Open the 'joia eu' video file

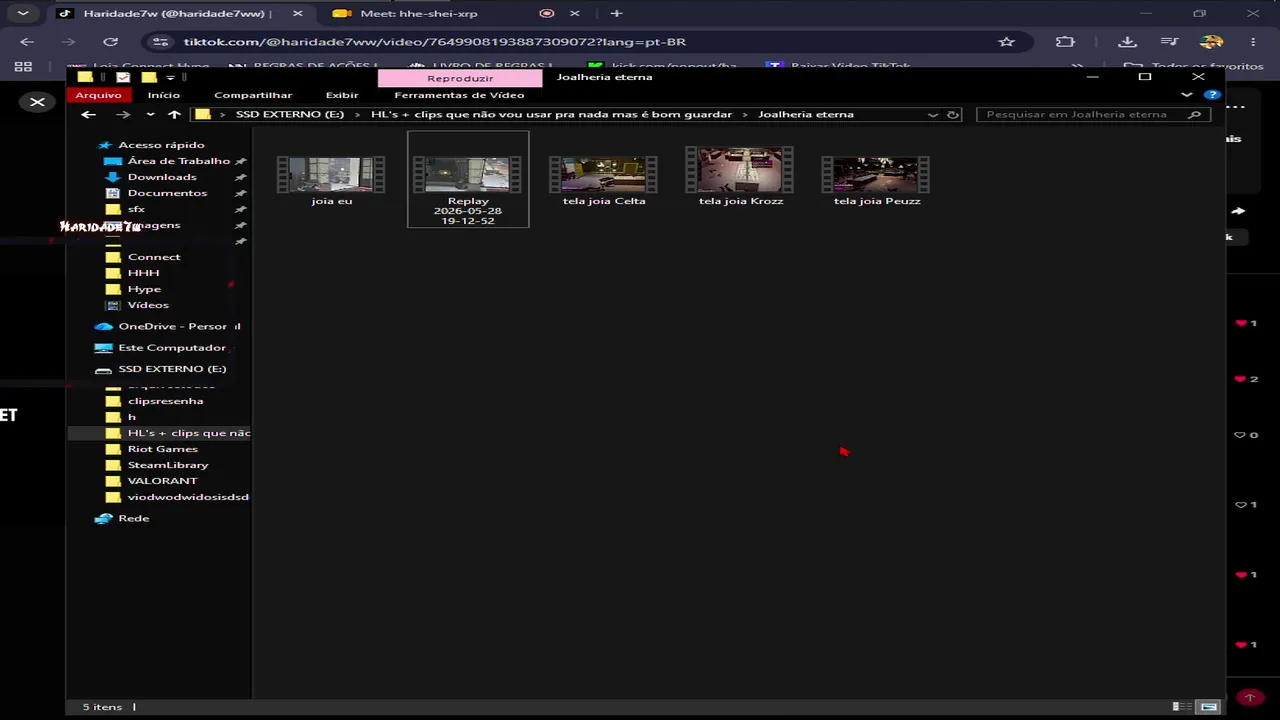pyautogui.click(x=331, y=181)
